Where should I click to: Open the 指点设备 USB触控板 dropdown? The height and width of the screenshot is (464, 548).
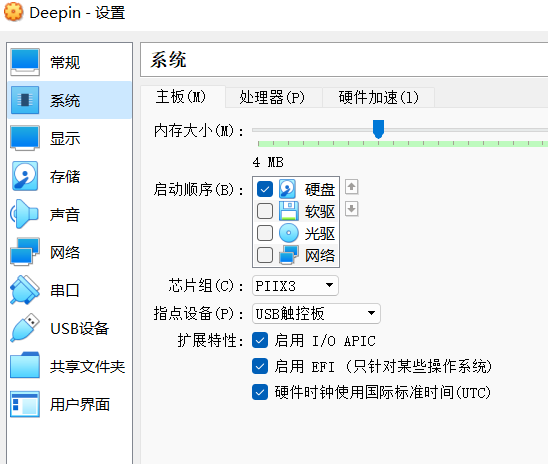(x=316, y=313)
